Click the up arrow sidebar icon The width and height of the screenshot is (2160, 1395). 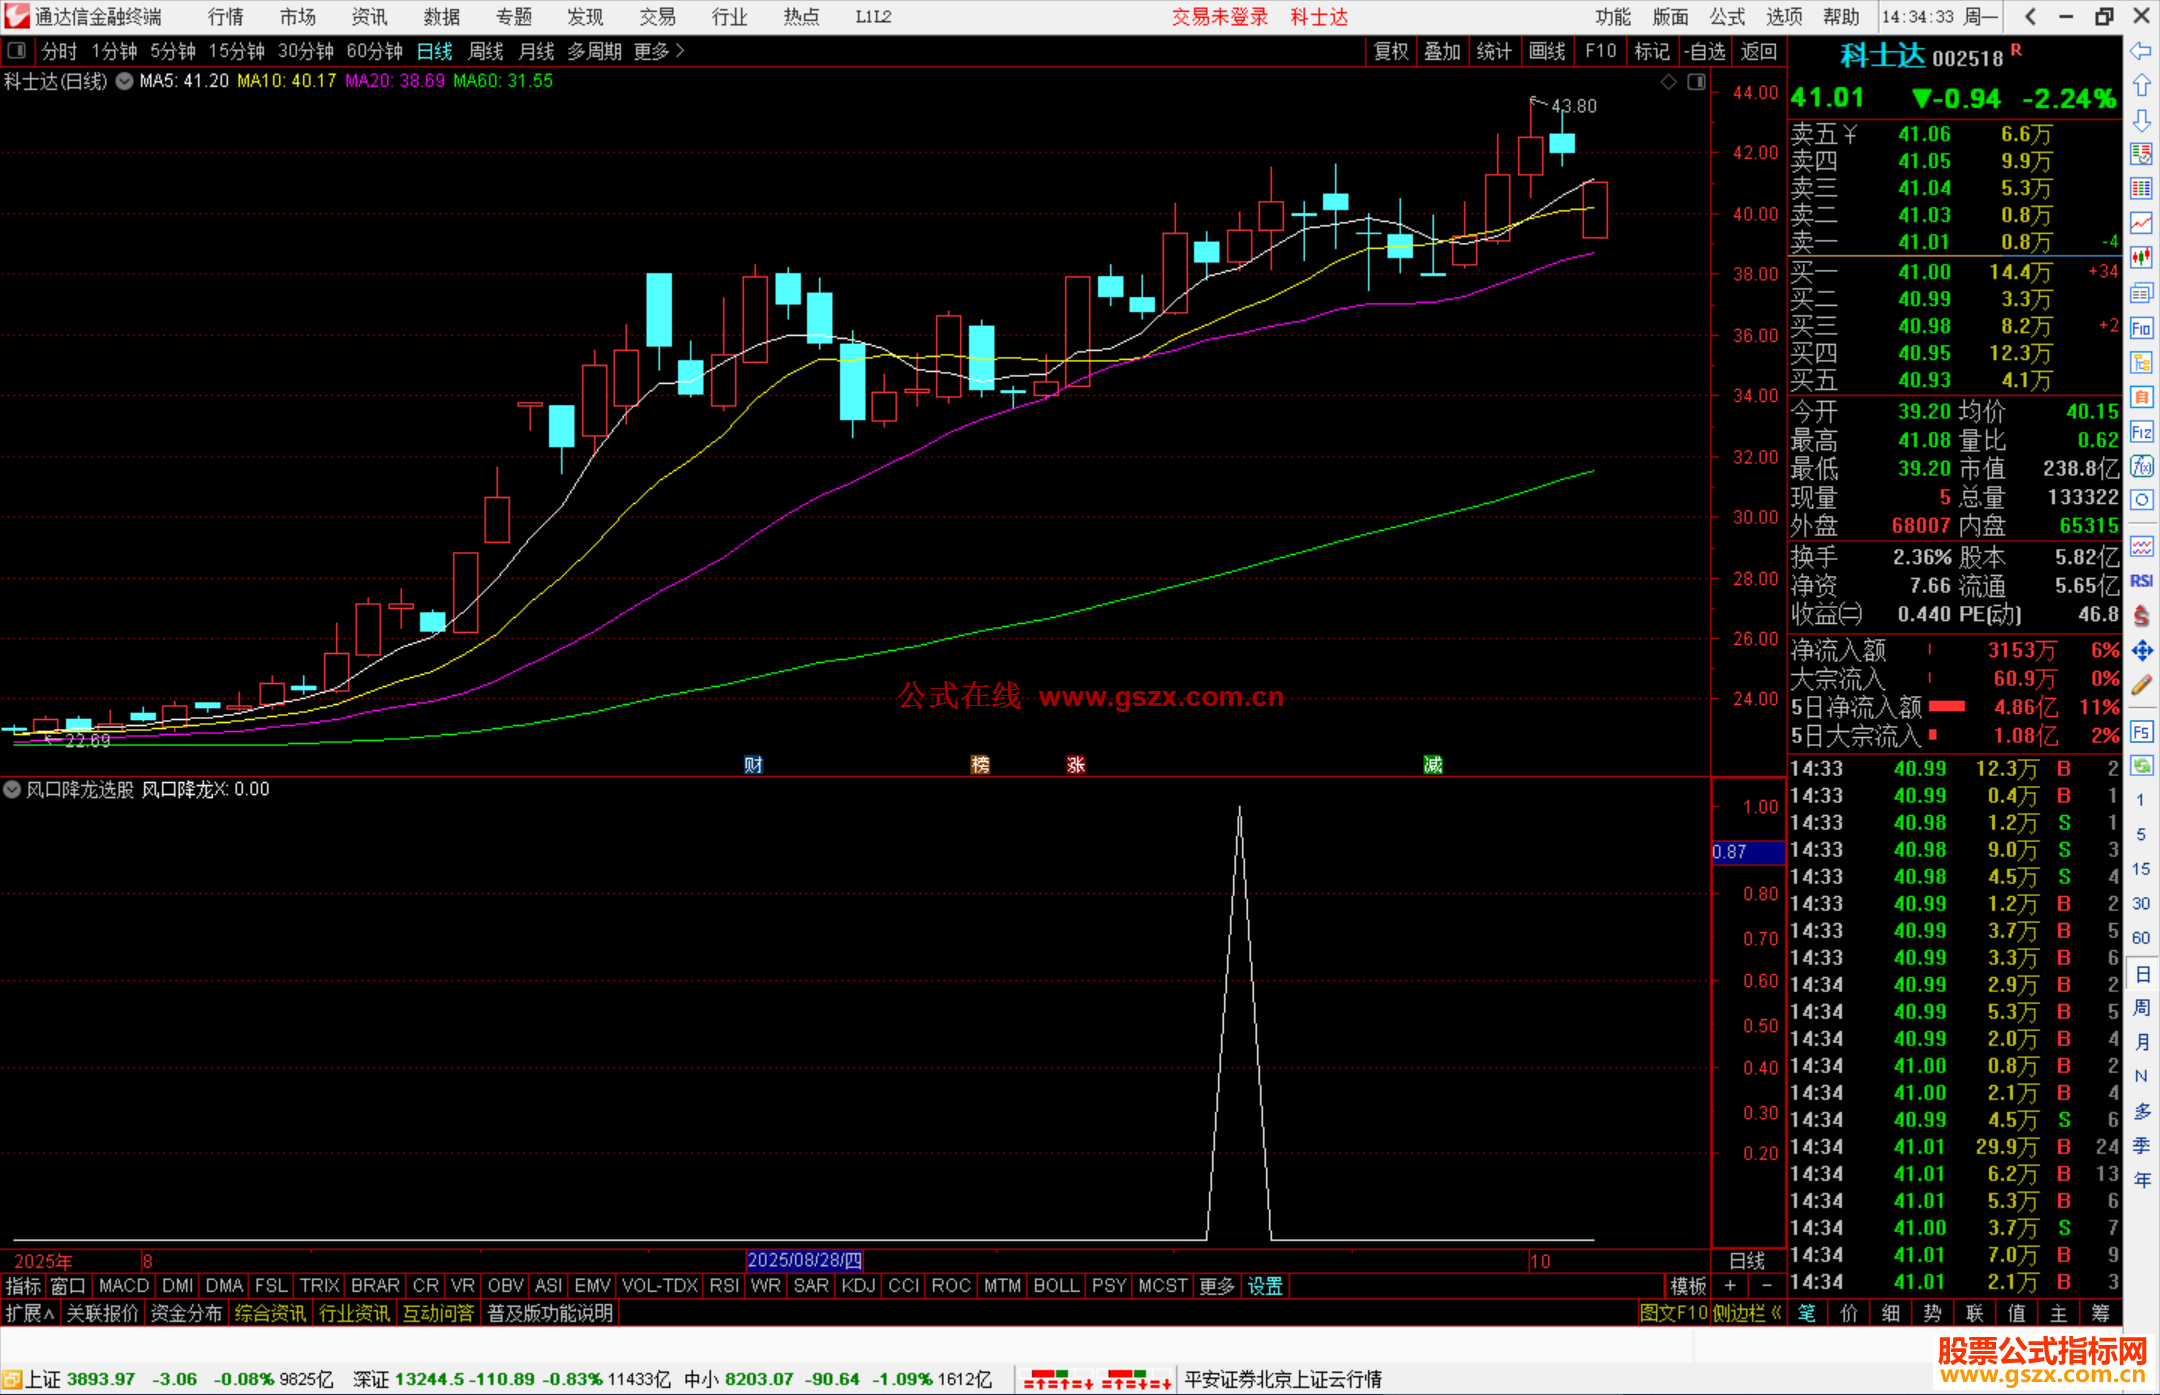click(2141, 86)
